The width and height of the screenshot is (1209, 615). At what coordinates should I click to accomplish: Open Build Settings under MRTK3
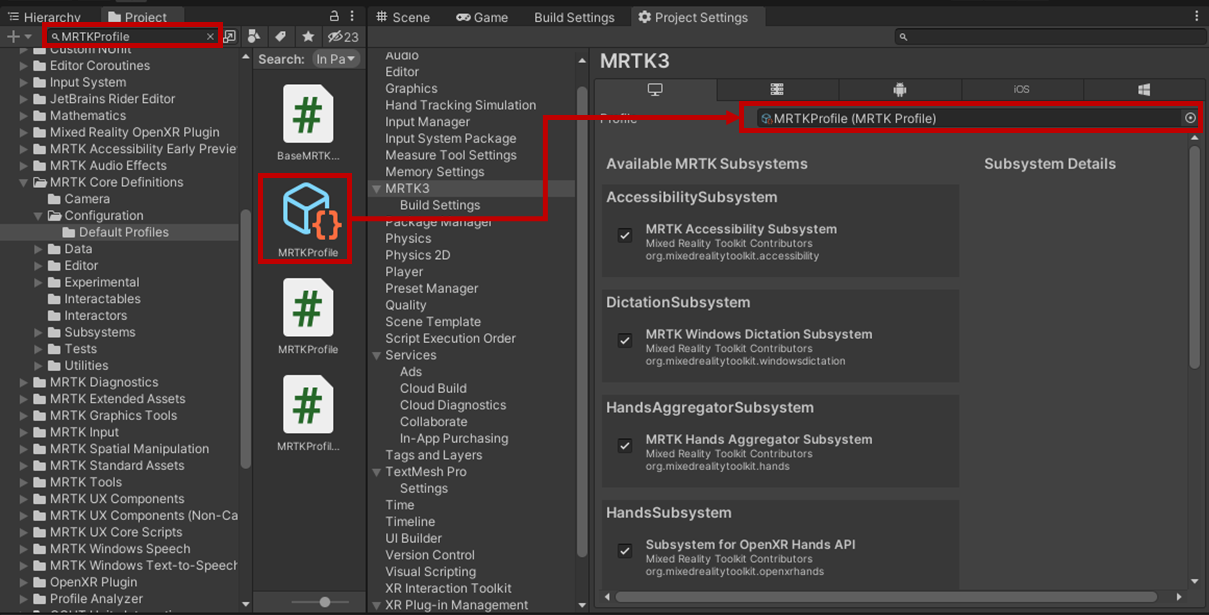[440, 205]
